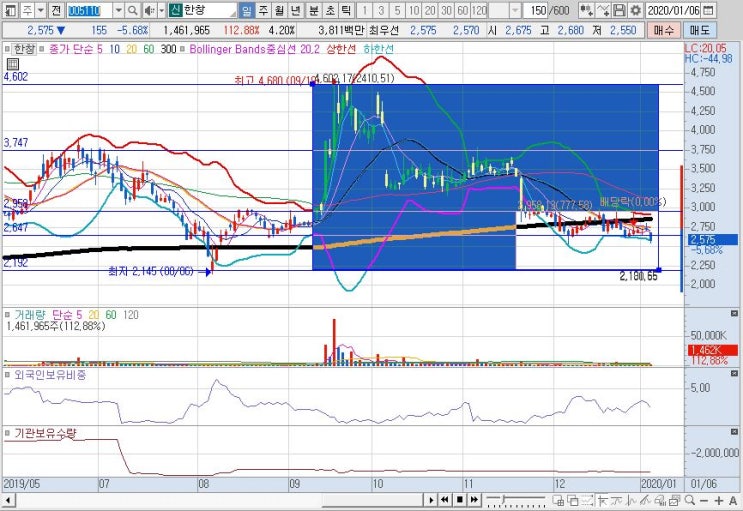Open candlestick add-indicator icon
The width and height of the screenshot is (743, 511).
[586, 10]
